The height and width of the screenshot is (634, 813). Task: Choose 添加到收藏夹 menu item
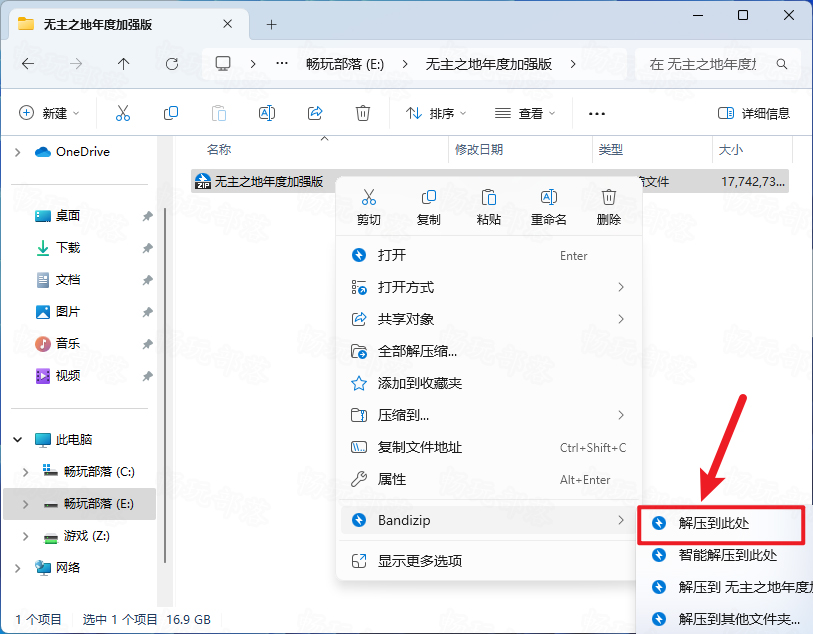point(489,384)
